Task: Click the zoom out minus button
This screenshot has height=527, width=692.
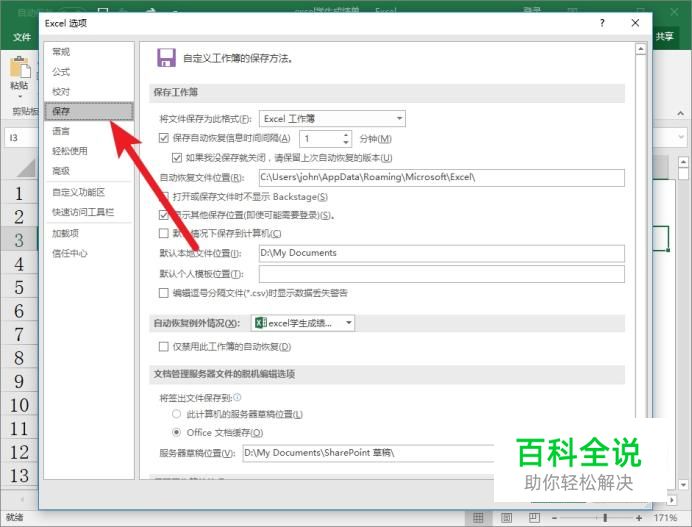Action: 554,517
